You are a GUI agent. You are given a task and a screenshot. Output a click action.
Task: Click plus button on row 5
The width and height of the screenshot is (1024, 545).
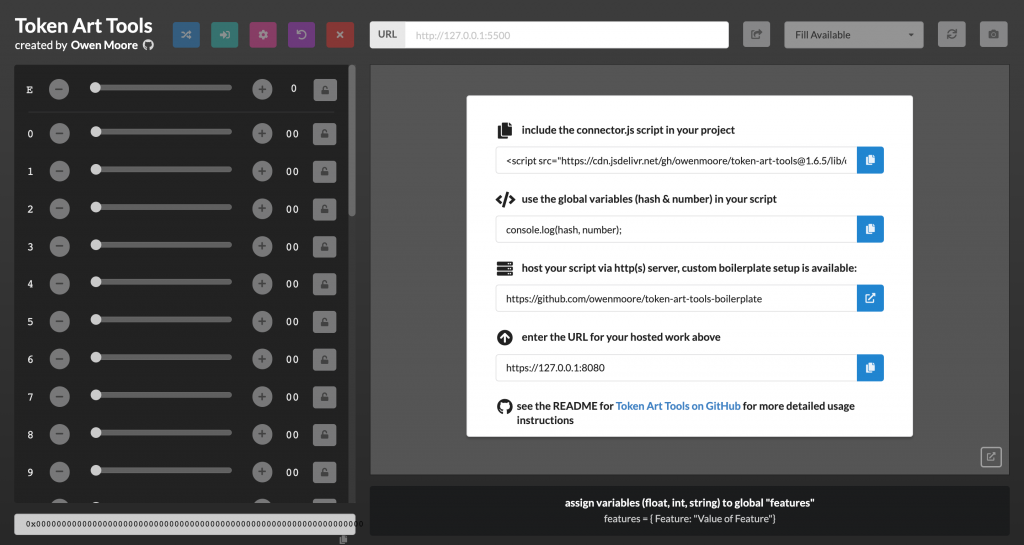coord(263,322)
